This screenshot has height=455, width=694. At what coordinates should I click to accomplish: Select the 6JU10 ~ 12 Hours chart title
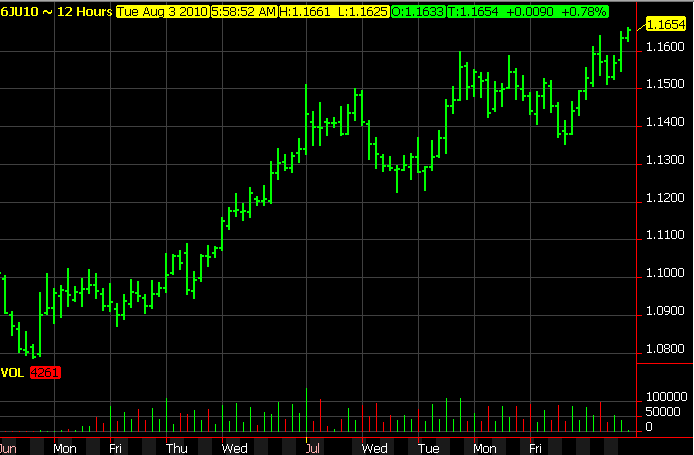tap(56, 12)
